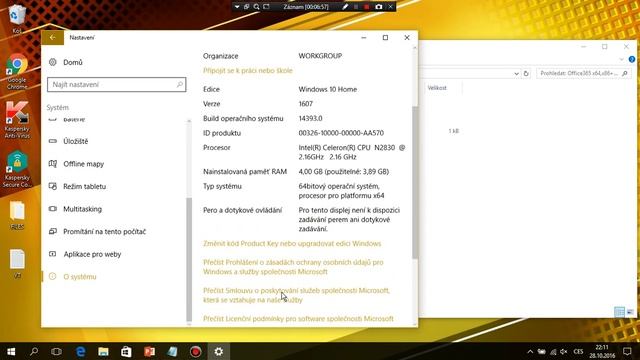Image resolution: width=640 pixels, height=360 pixels.
Task: Click the build number 14393.0
Action: point(310,118)
